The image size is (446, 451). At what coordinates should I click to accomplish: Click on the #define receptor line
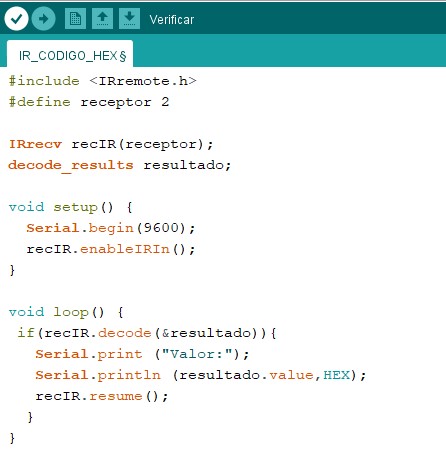pos(89,102)
